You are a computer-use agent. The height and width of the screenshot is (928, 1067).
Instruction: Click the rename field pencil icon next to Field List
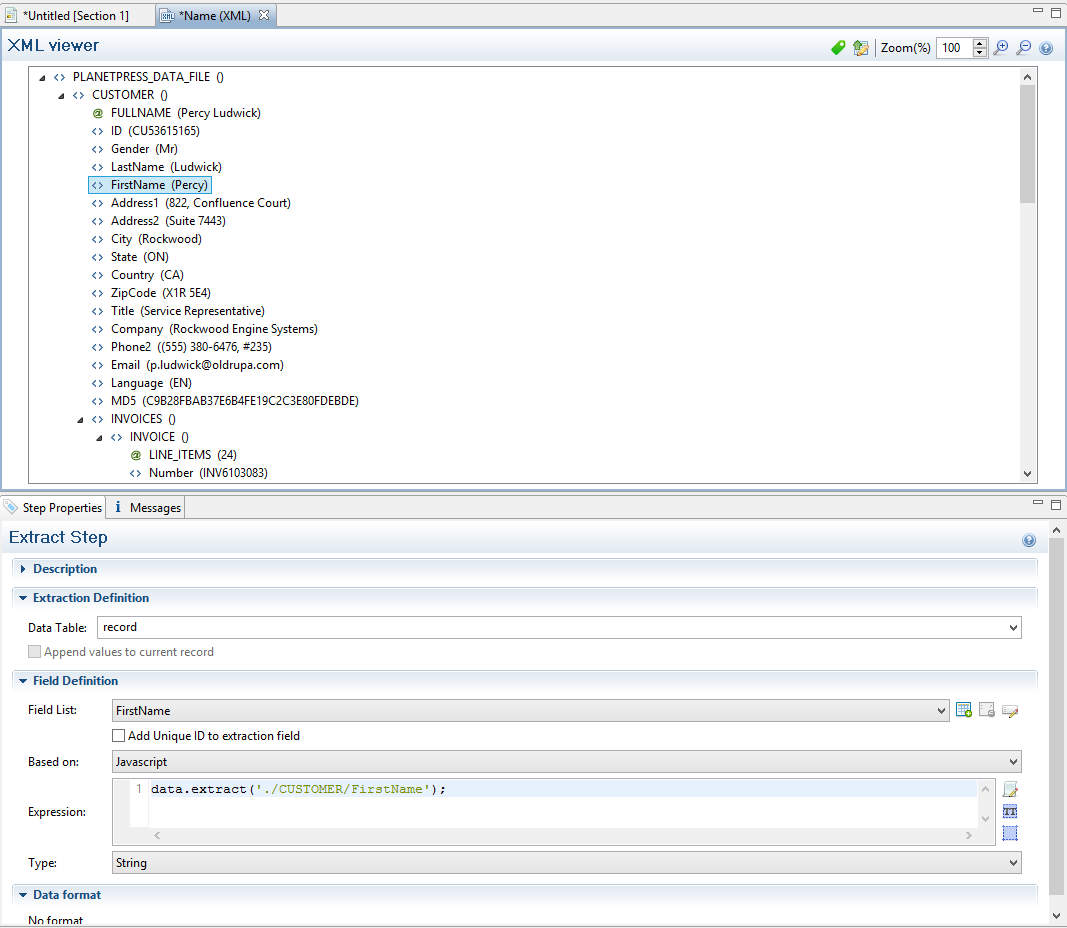coord(1010,710)
